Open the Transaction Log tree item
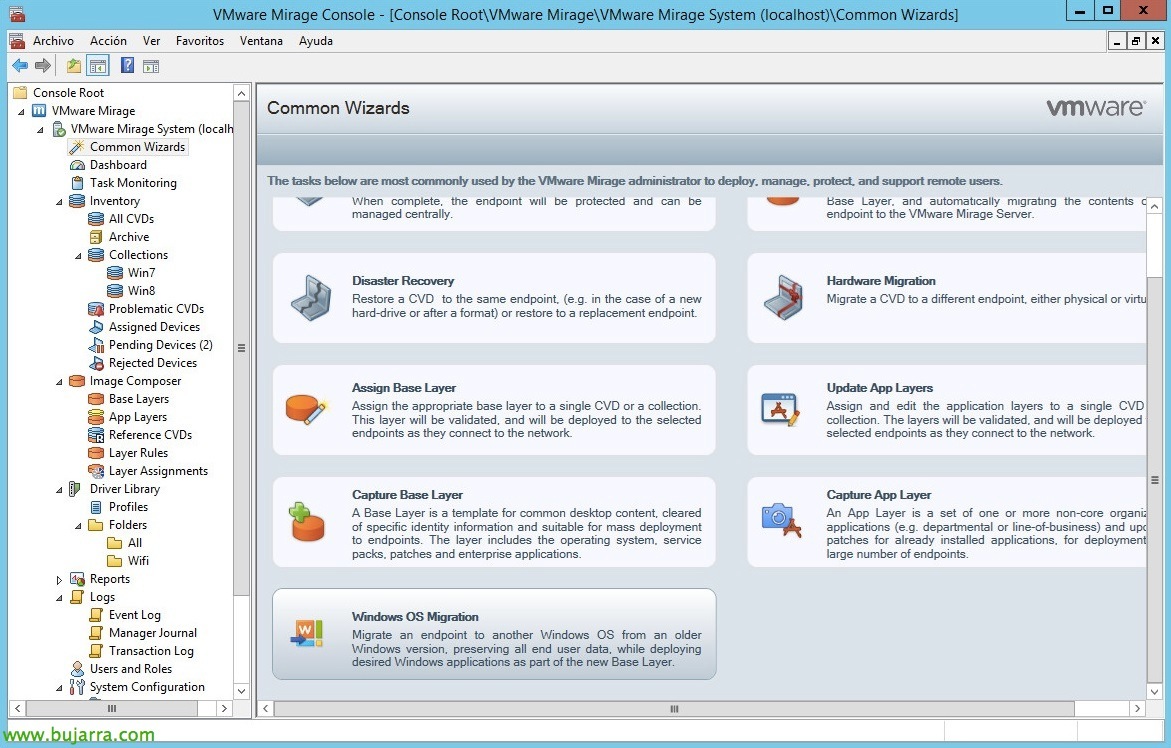This screenshot has width=1171, height=748. pos(152,651)
